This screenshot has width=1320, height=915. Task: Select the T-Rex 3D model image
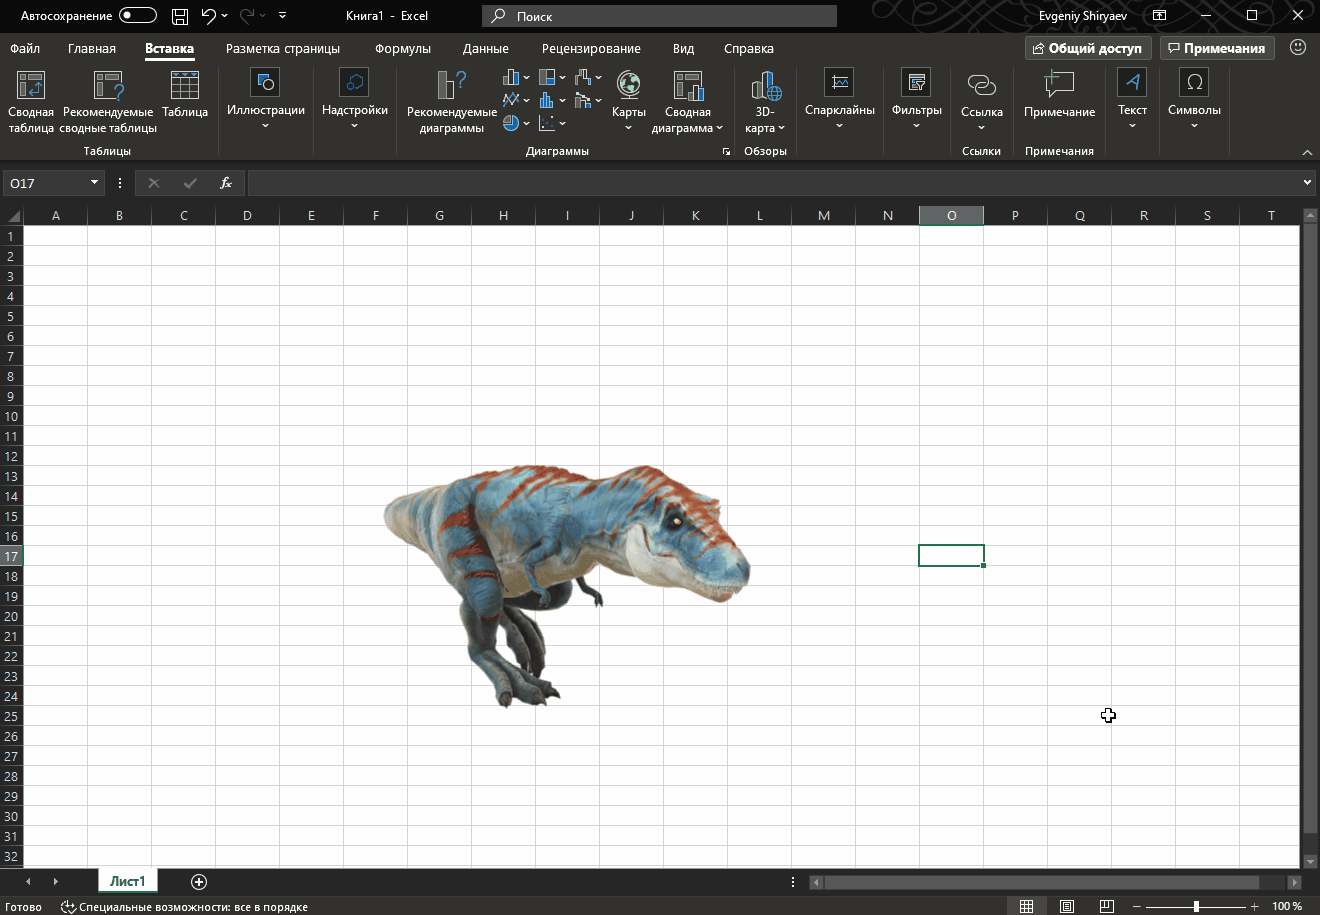566,584
